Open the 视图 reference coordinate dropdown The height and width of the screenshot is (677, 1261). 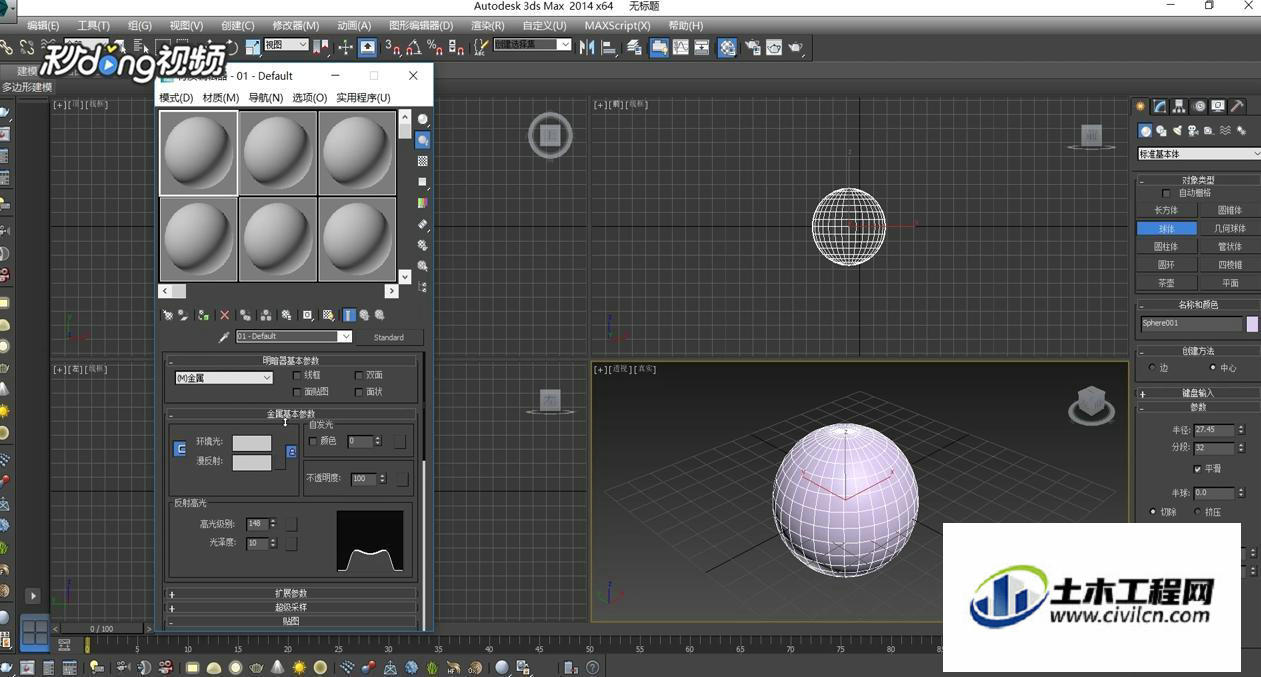pos(286,45)
